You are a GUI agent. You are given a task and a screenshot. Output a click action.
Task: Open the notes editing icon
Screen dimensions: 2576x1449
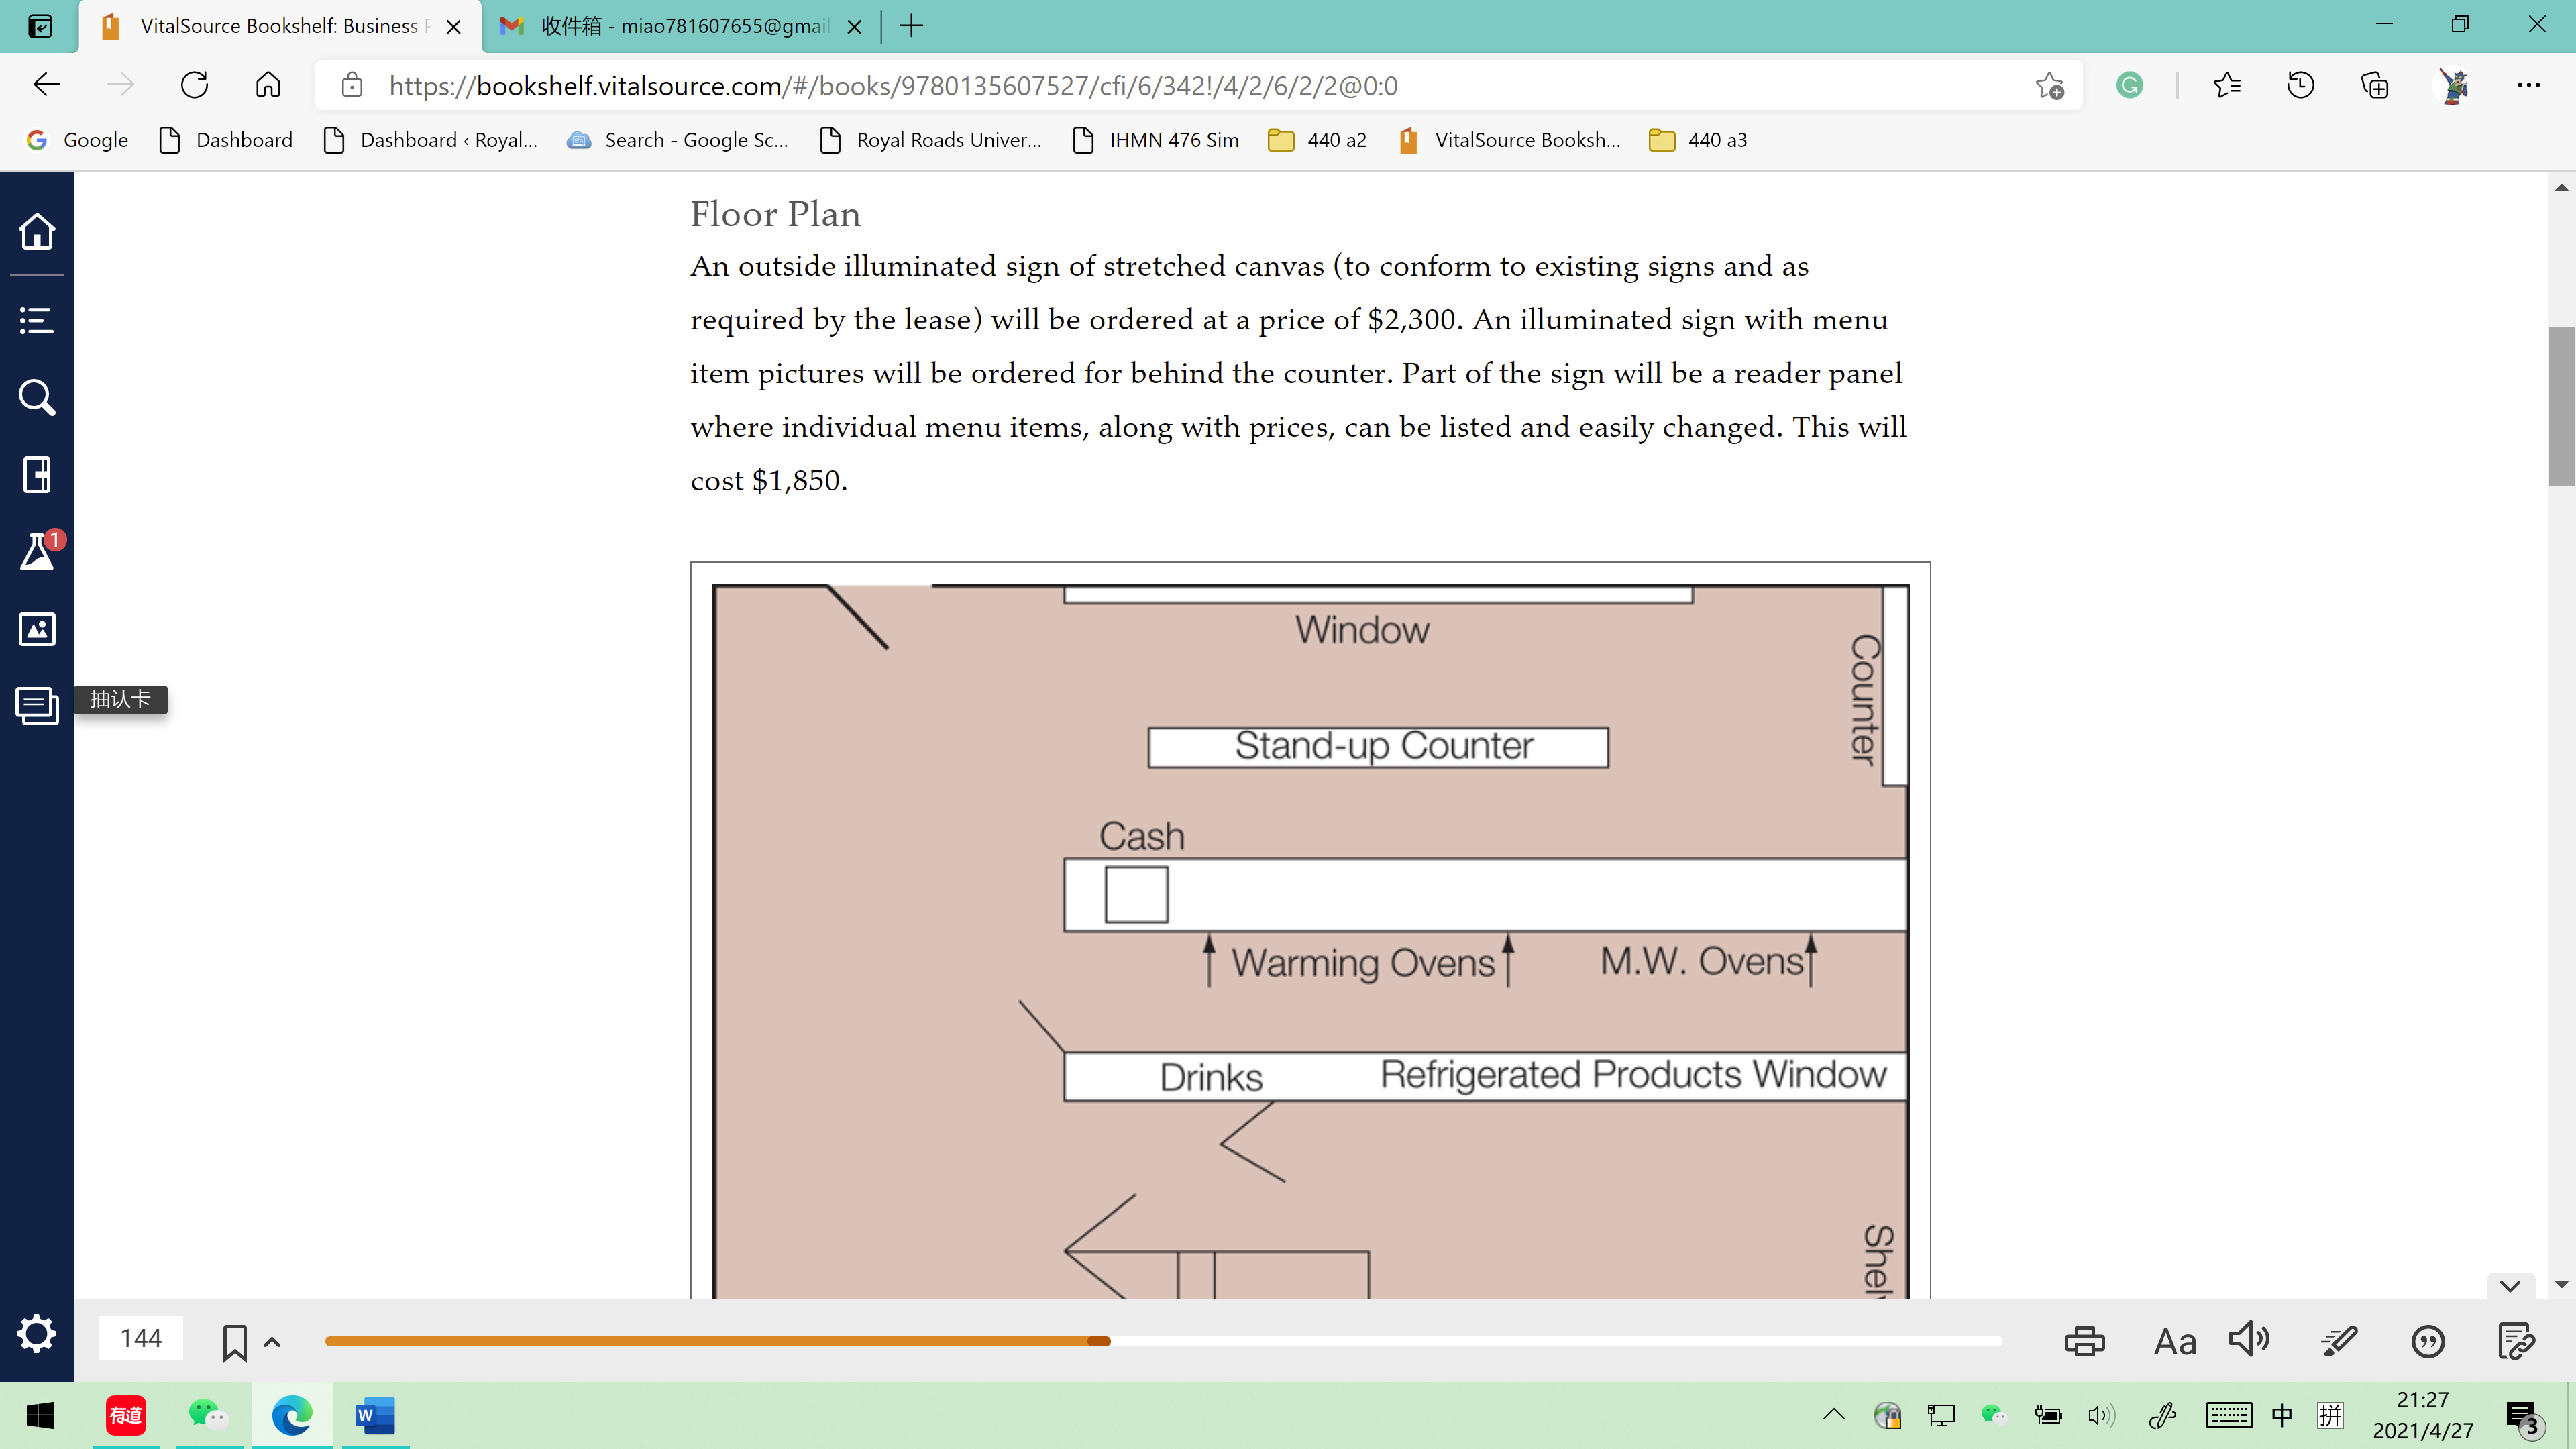point(2516,1341)
